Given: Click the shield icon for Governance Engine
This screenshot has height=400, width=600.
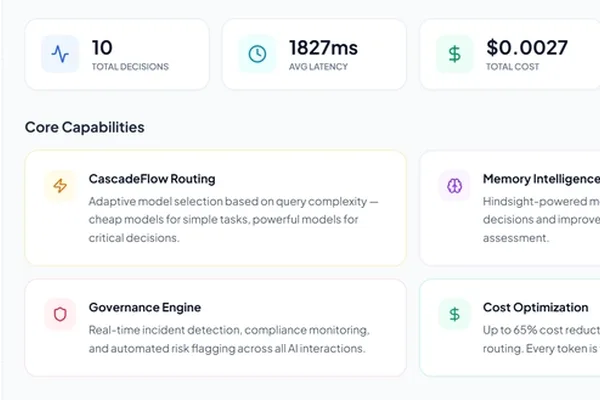Looking at the screenshot, I should click(x=60, y=314).
